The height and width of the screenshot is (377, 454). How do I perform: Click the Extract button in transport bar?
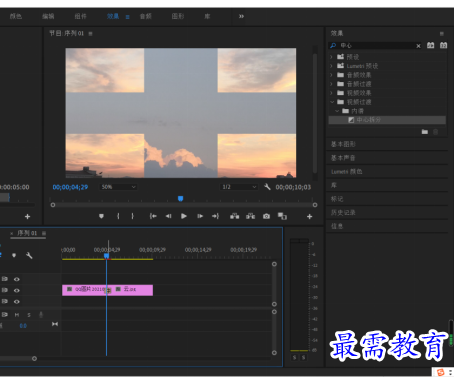tap(250, 216)
